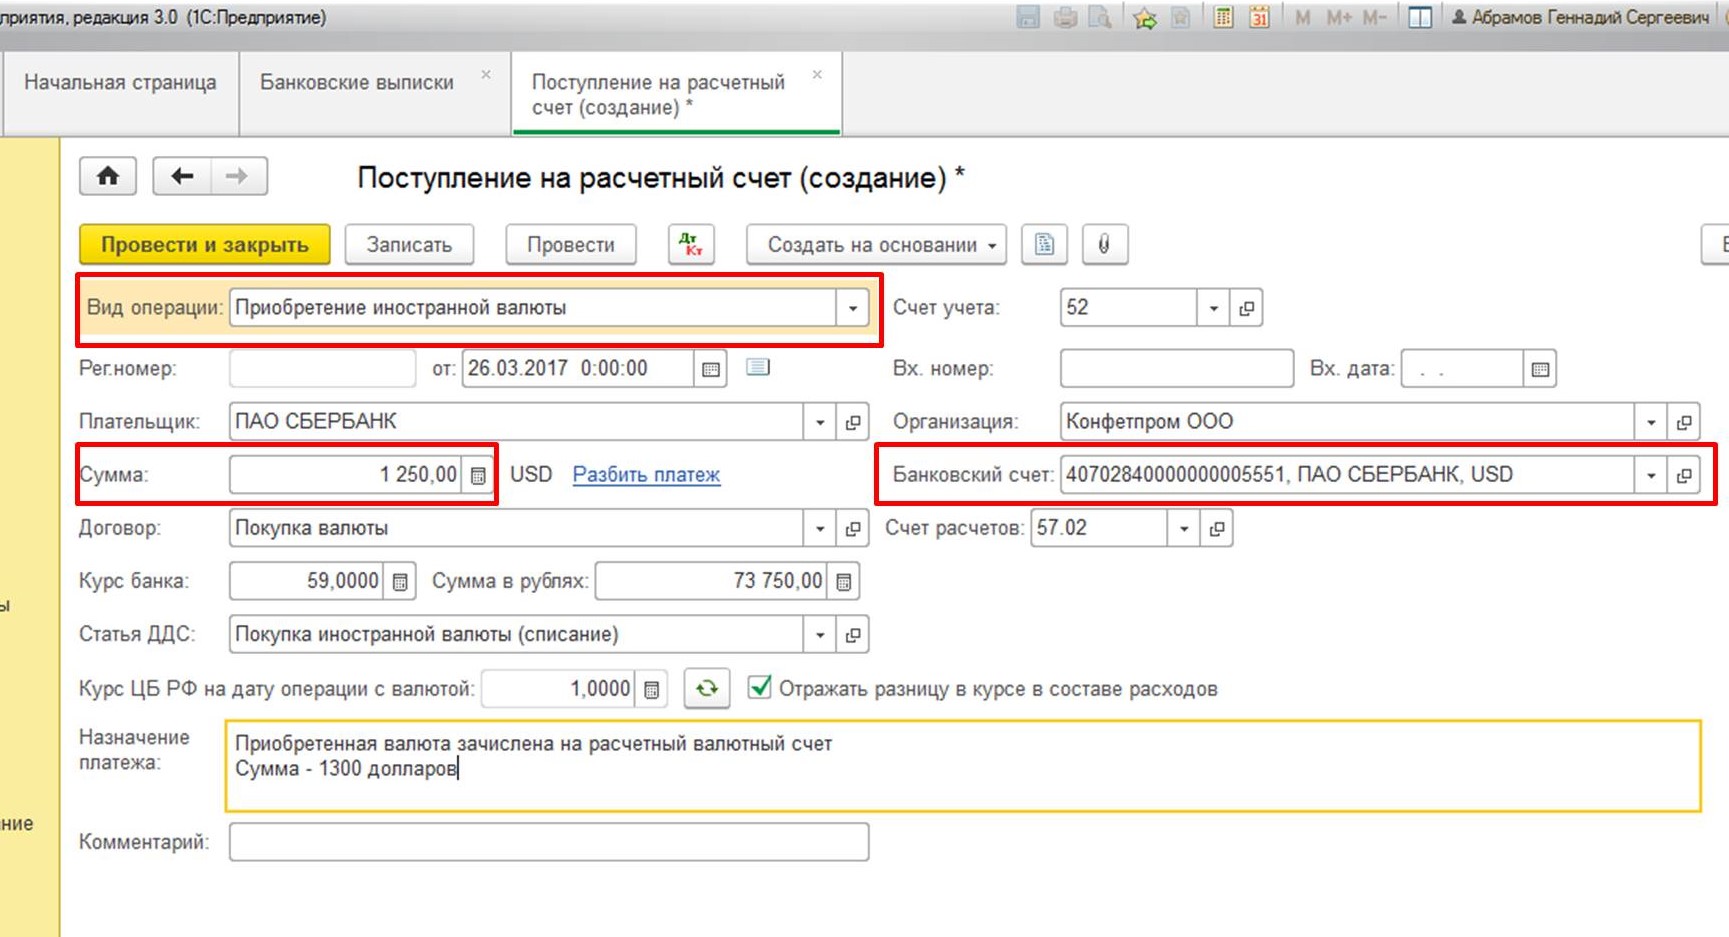
Task: Expand Плательщик dropdown list
Action: [x=820, y=422]
